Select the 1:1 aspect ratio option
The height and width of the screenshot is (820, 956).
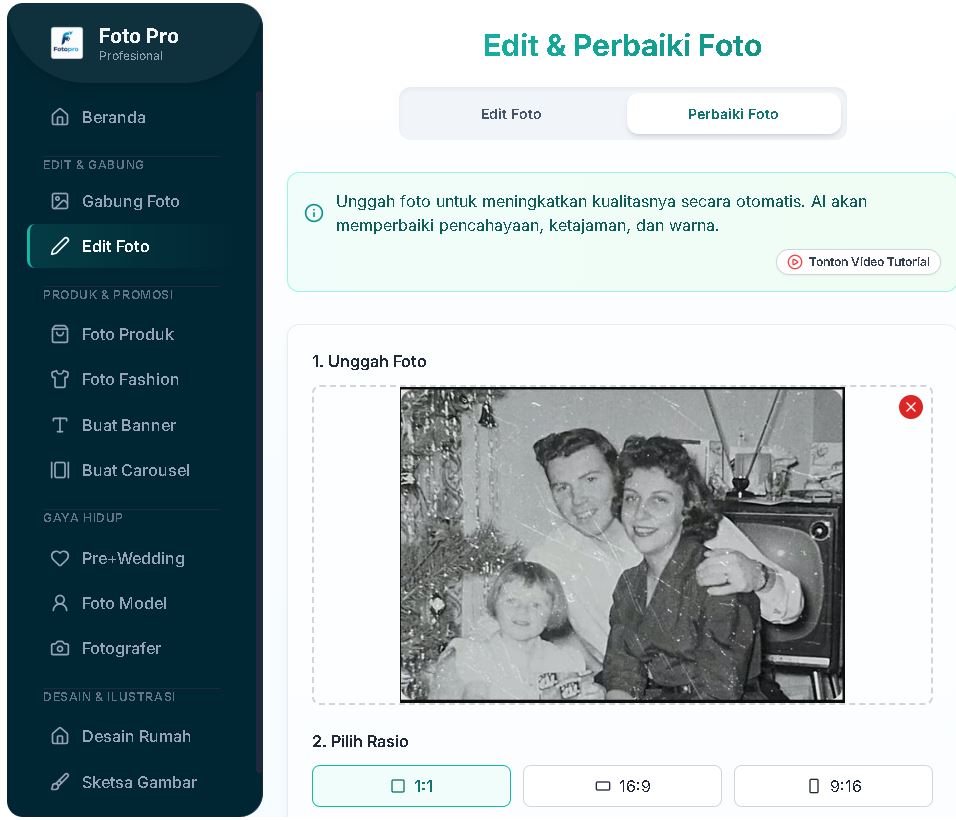pos(411,786)
